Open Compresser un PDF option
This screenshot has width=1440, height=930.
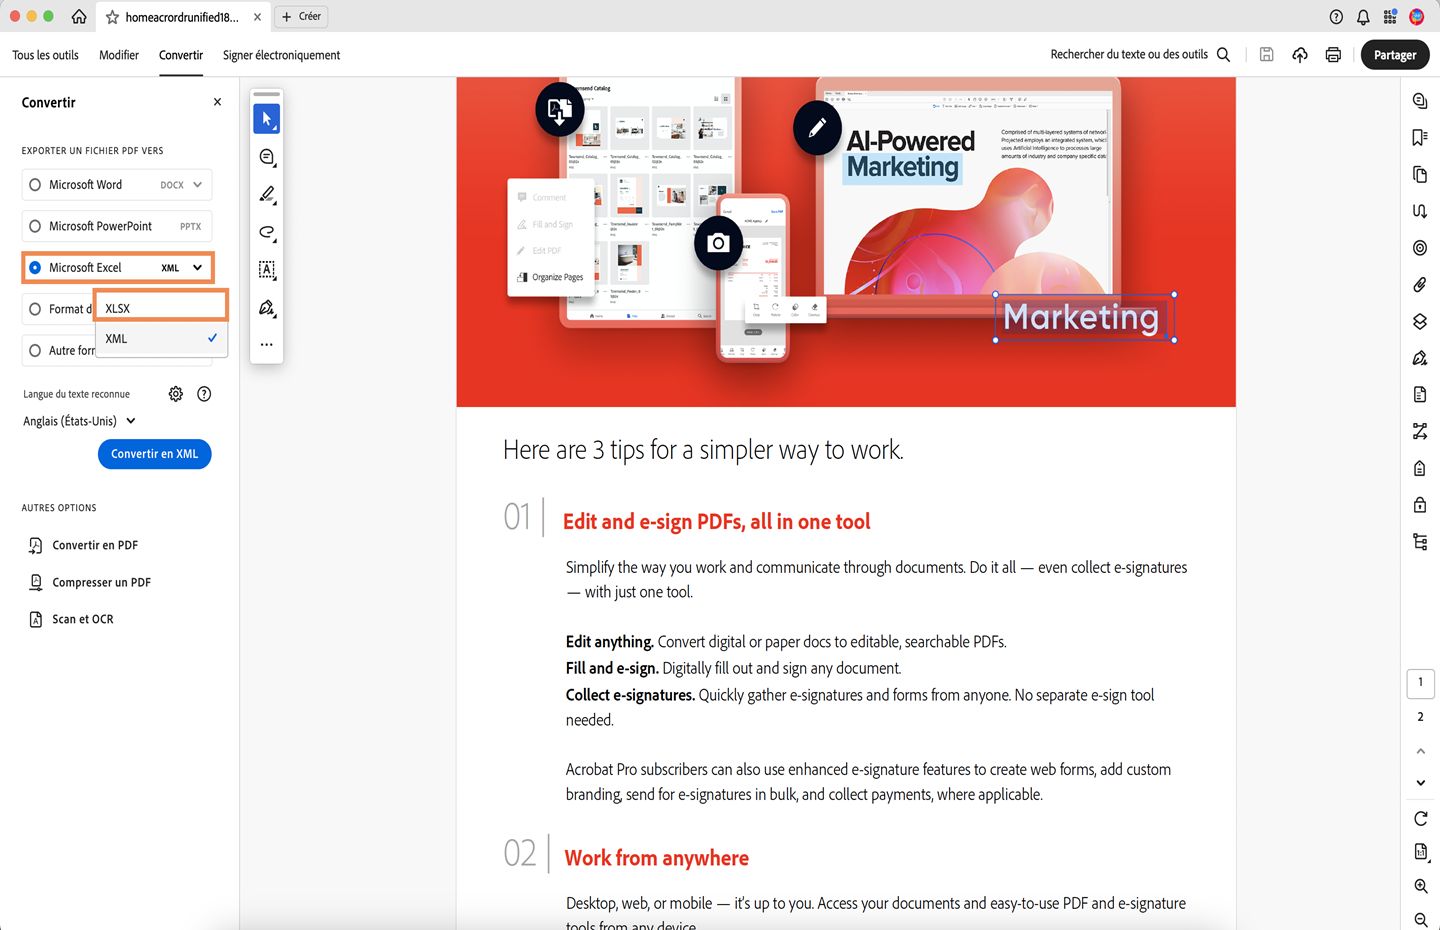pos(100,581)
